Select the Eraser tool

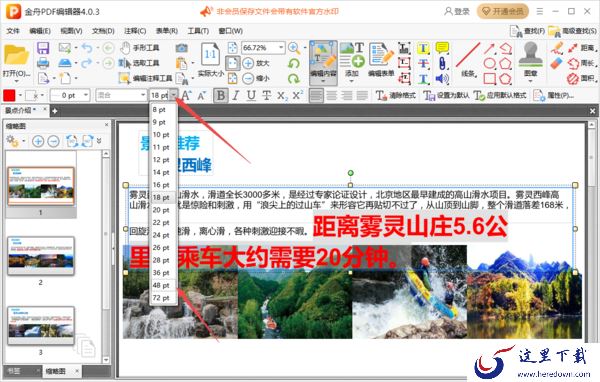557,63
